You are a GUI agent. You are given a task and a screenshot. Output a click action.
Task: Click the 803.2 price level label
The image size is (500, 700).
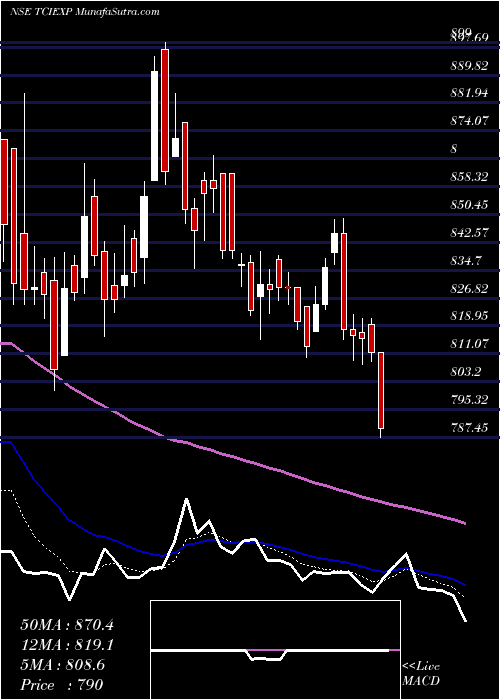466,372
